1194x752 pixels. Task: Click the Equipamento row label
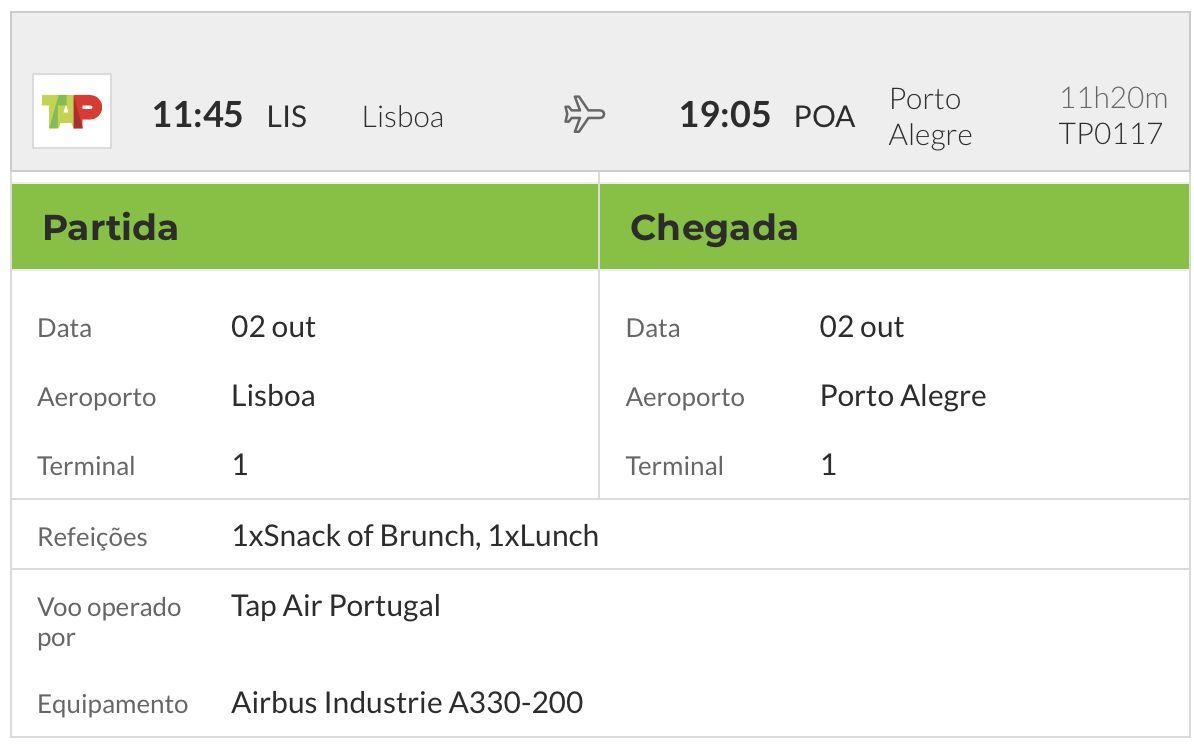click(x=113, y=705)
